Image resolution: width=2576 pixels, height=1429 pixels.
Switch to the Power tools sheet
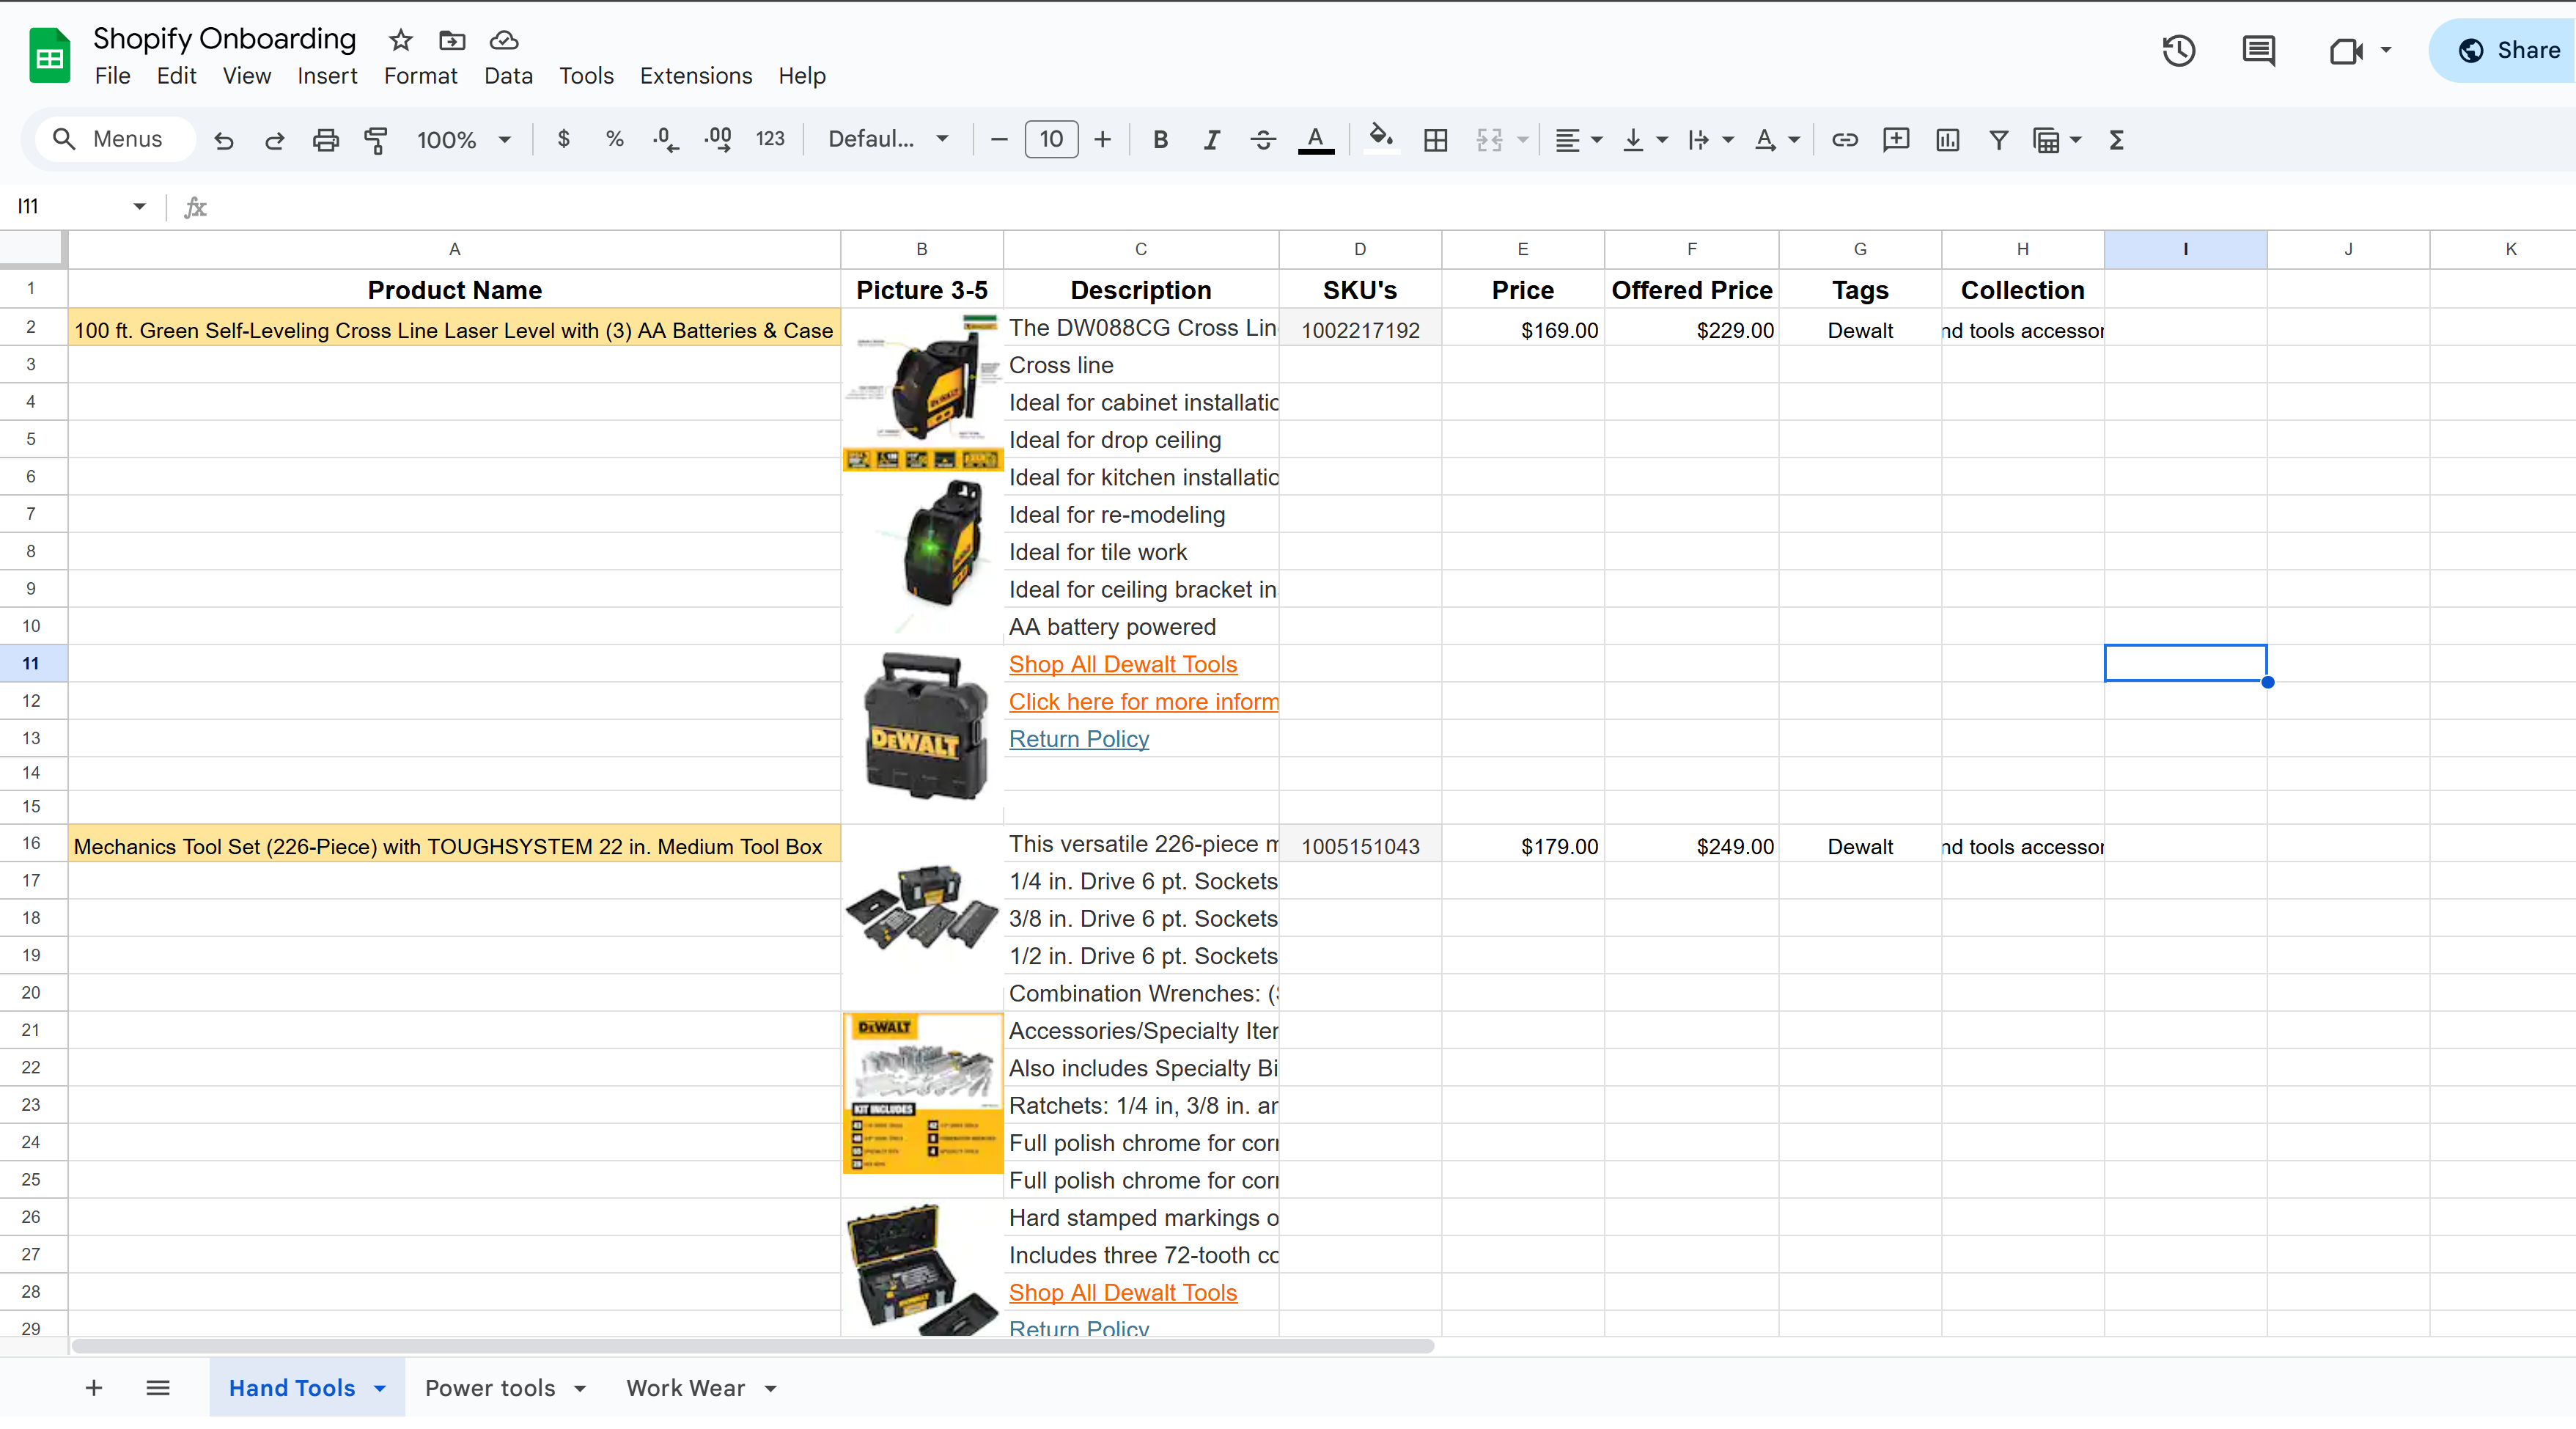(490, 1388)
